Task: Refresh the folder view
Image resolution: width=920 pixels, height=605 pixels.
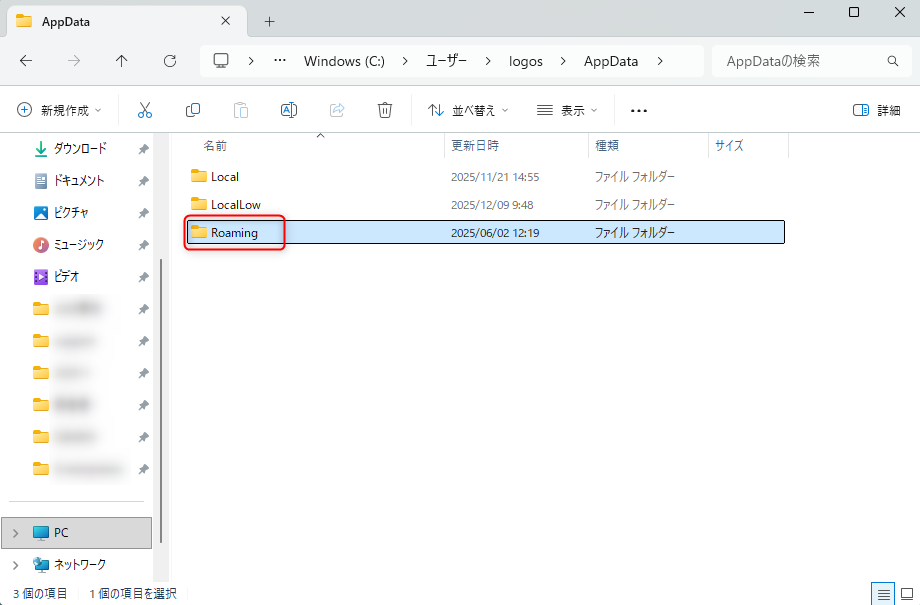Action: point(169,61)
